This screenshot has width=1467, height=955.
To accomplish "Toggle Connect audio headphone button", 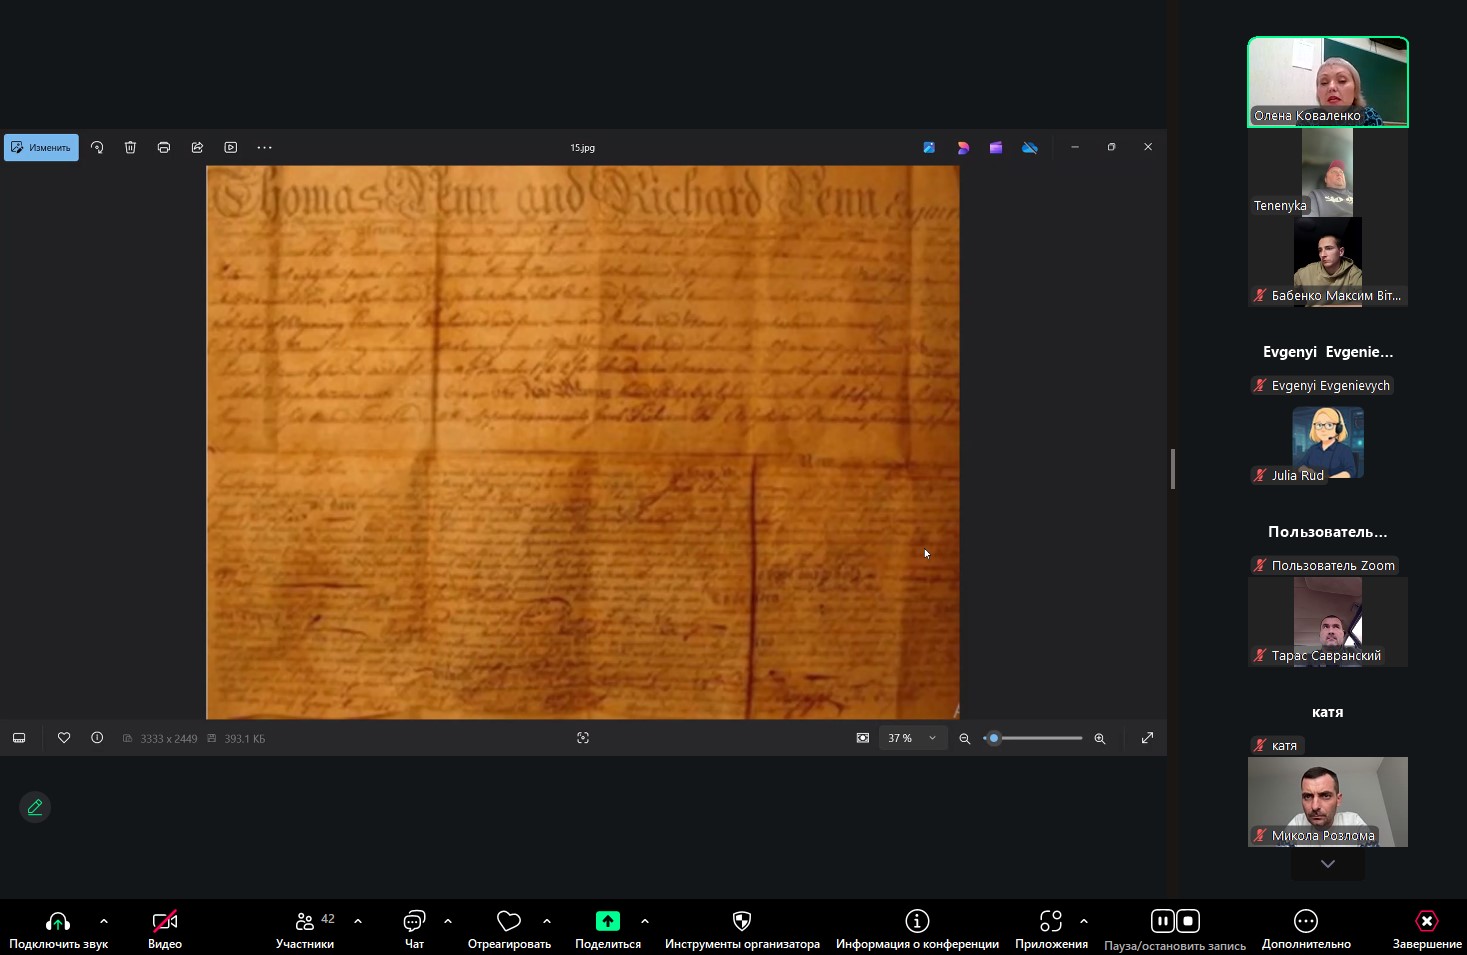I will [58, 929].
